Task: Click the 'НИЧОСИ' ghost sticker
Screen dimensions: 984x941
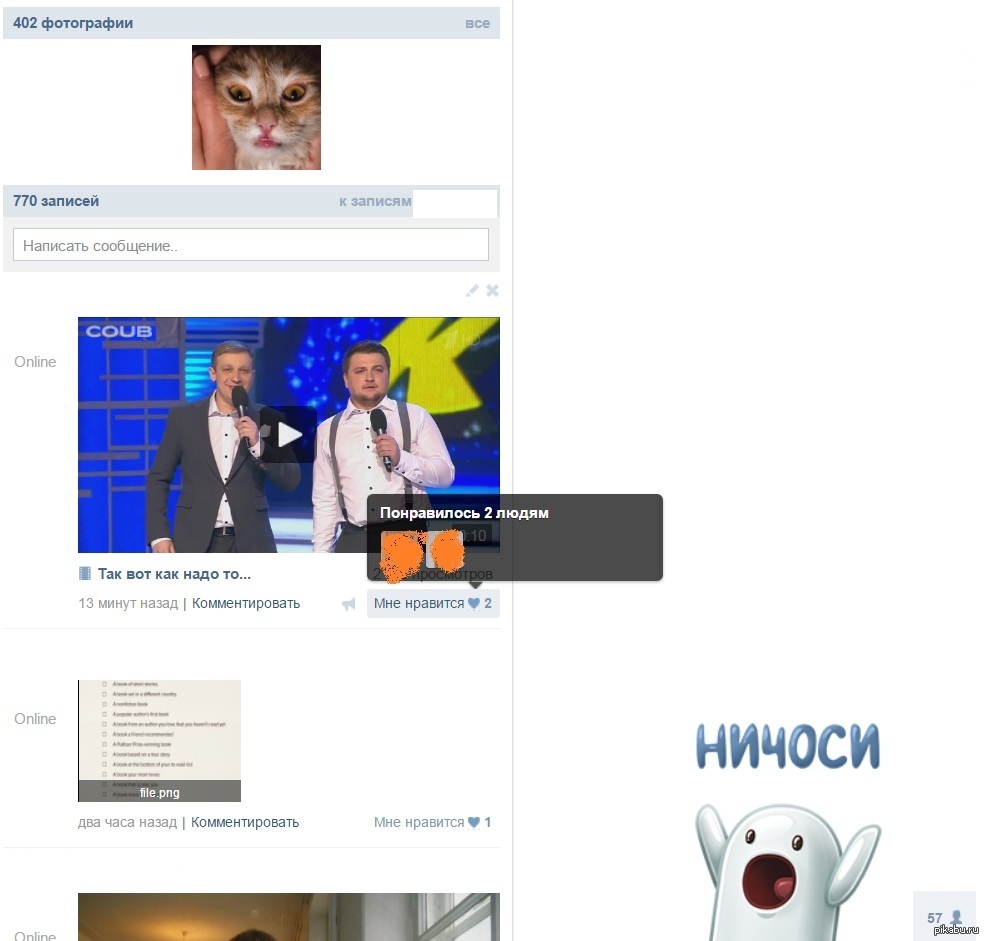Action: (788, 830)
